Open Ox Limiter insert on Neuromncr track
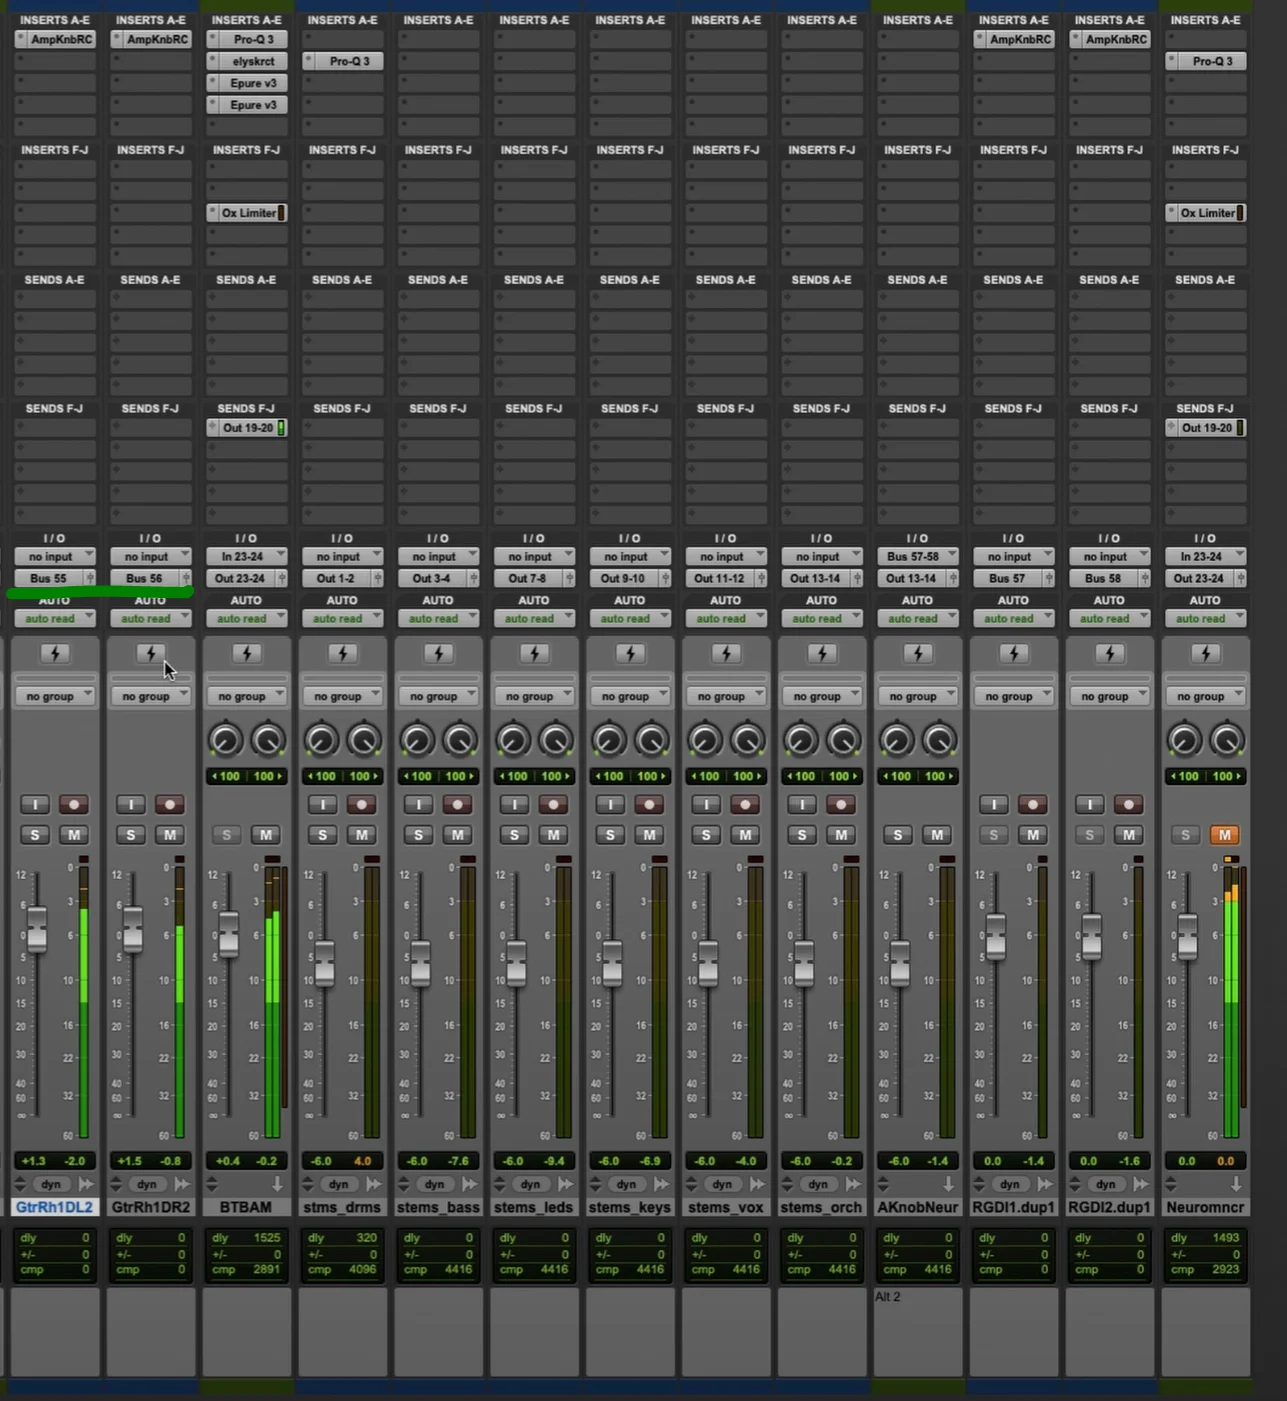This screenshot has height=1401, width=1287. [1206, 213]
